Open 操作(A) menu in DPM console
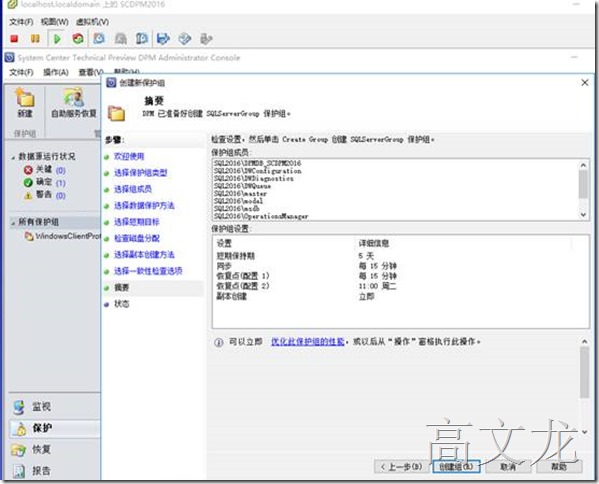The width and height of the screenshot is (599, 484). pos(56,72)
